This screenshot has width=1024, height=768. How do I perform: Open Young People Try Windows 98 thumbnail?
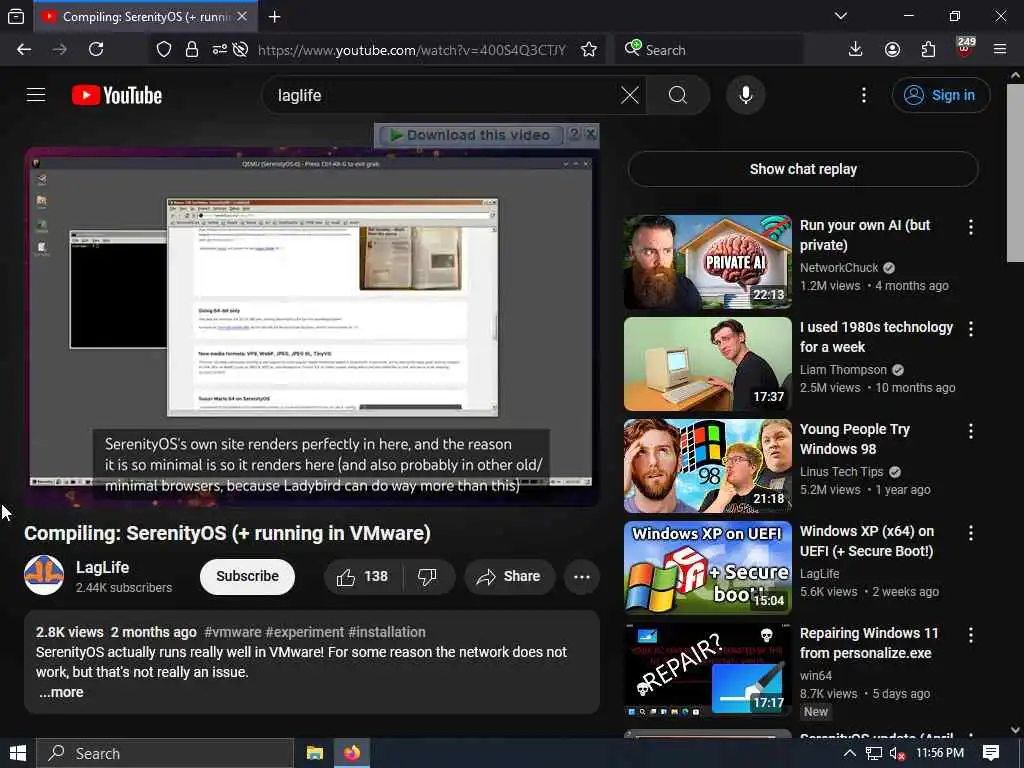point(708,466)
